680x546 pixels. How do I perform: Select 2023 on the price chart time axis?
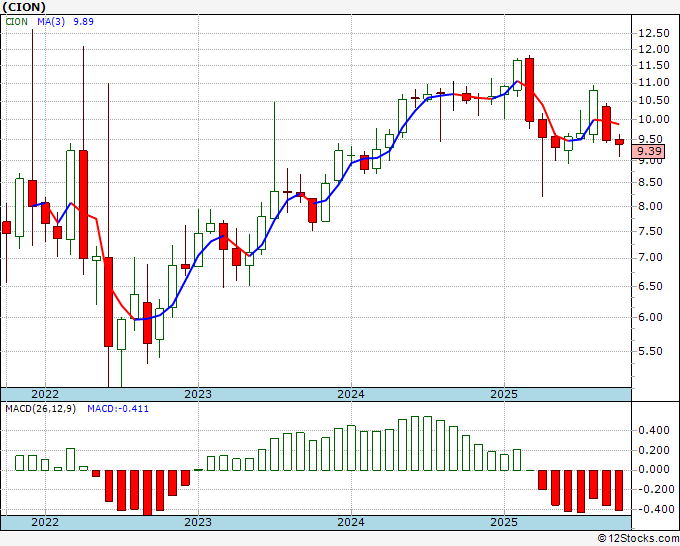198,394
